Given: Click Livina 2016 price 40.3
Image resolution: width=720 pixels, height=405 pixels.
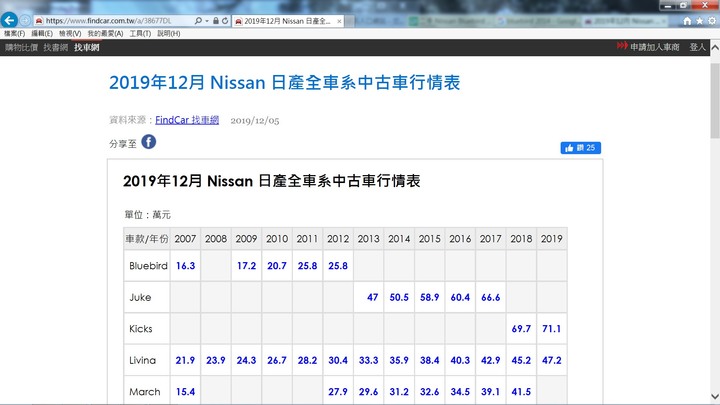Looking at the screenshot, I should click(460, 360).
